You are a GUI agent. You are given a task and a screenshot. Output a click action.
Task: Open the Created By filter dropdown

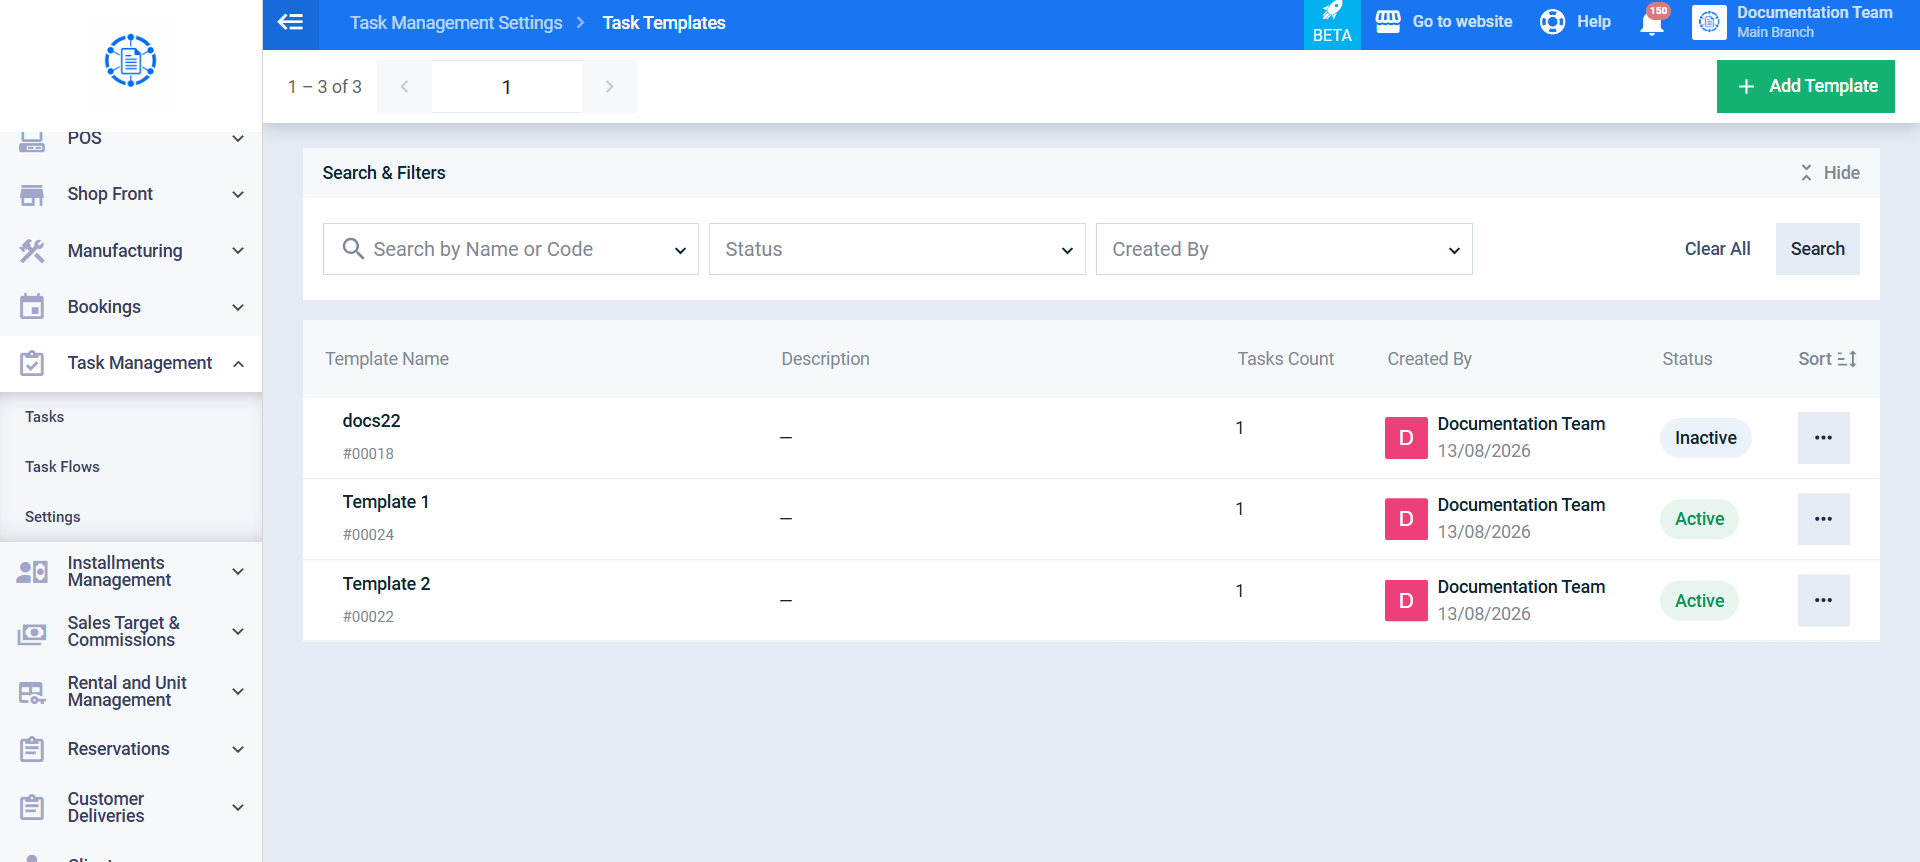pos(1284,249)
